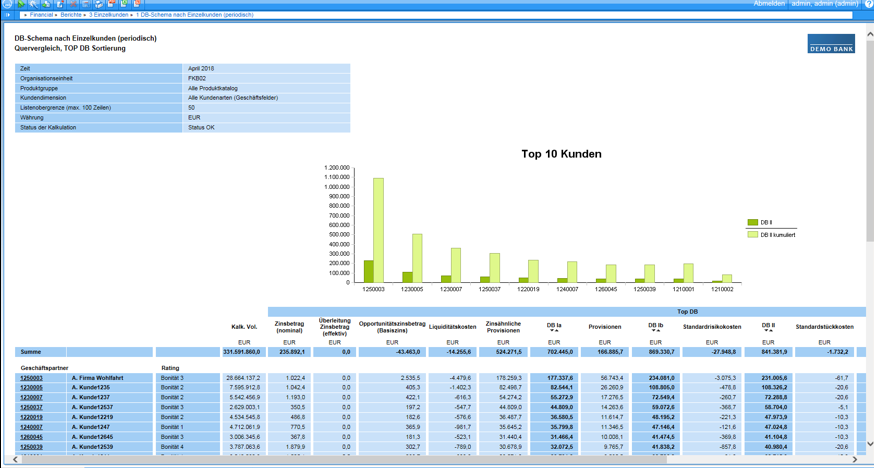Click the Abmelden logout link
This screenshot has width=874, height=468.
click(768, 4)
